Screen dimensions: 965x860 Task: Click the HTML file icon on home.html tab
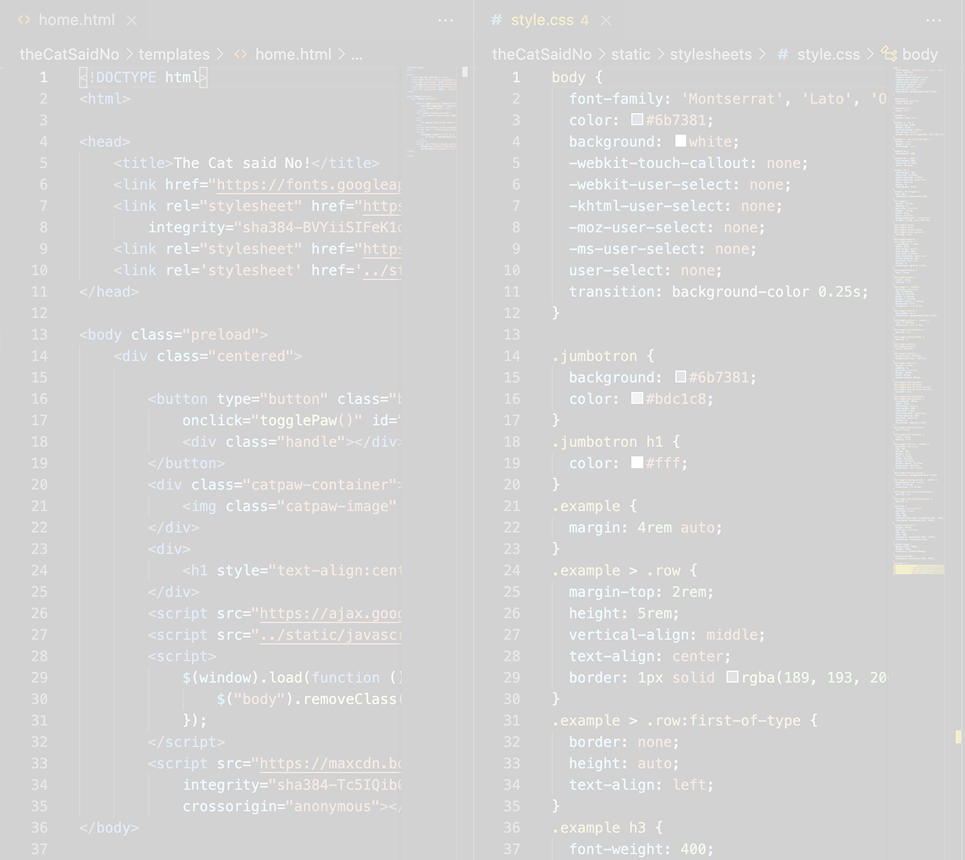[24, 20]
